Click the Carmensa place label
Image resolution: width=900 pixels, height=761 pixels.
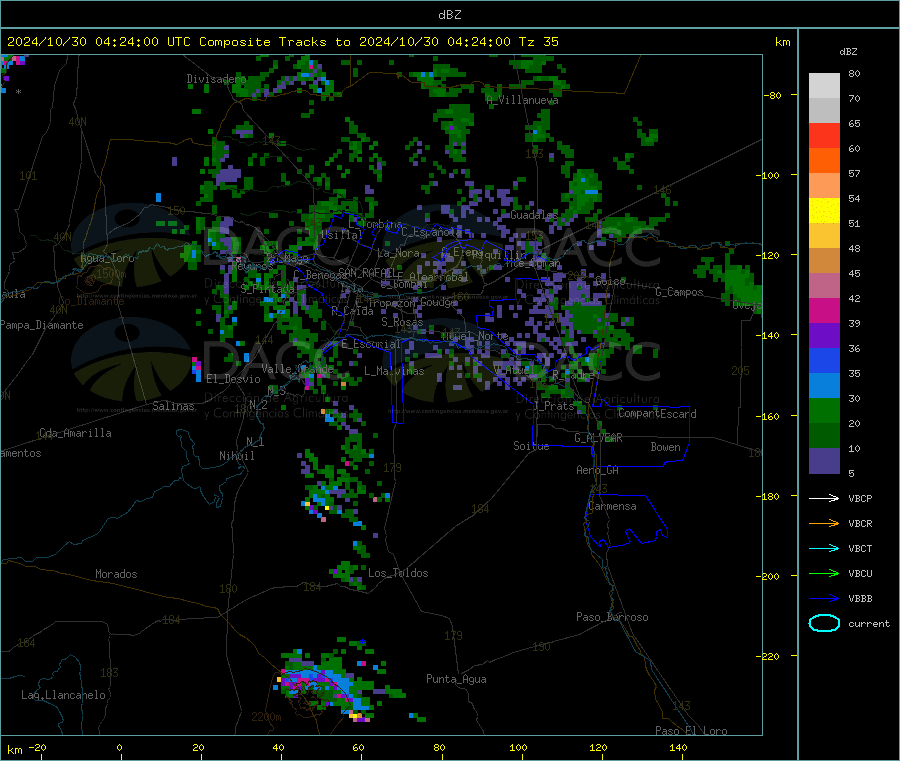pyautogui.click(x=612, y=506)
